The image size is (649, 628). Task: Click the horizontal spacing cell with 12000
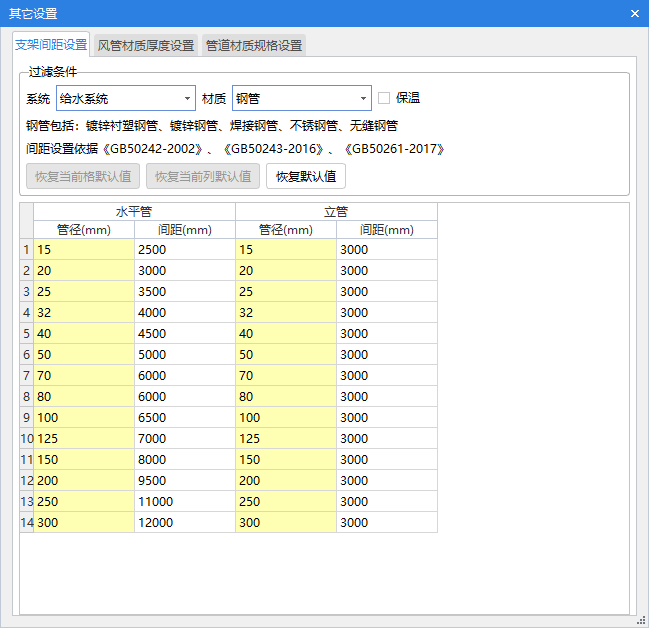184,522
